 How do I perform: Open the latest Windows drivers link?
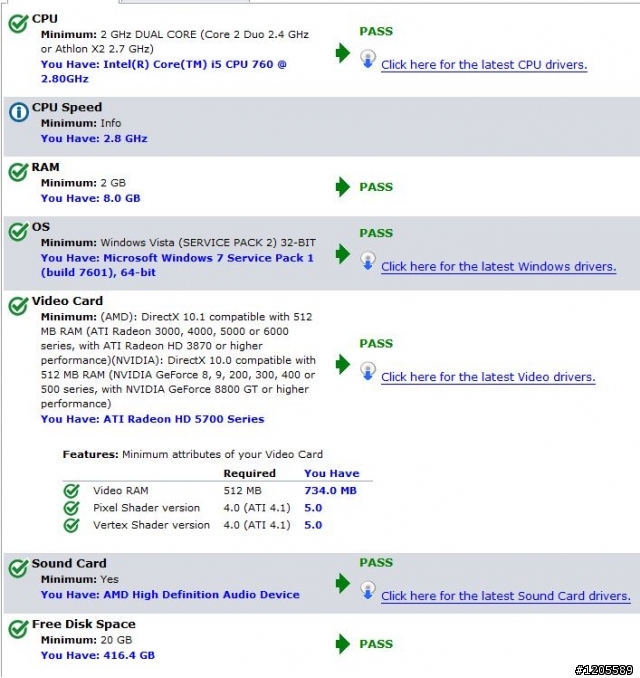pyautogui.click(x=499, y=267)
